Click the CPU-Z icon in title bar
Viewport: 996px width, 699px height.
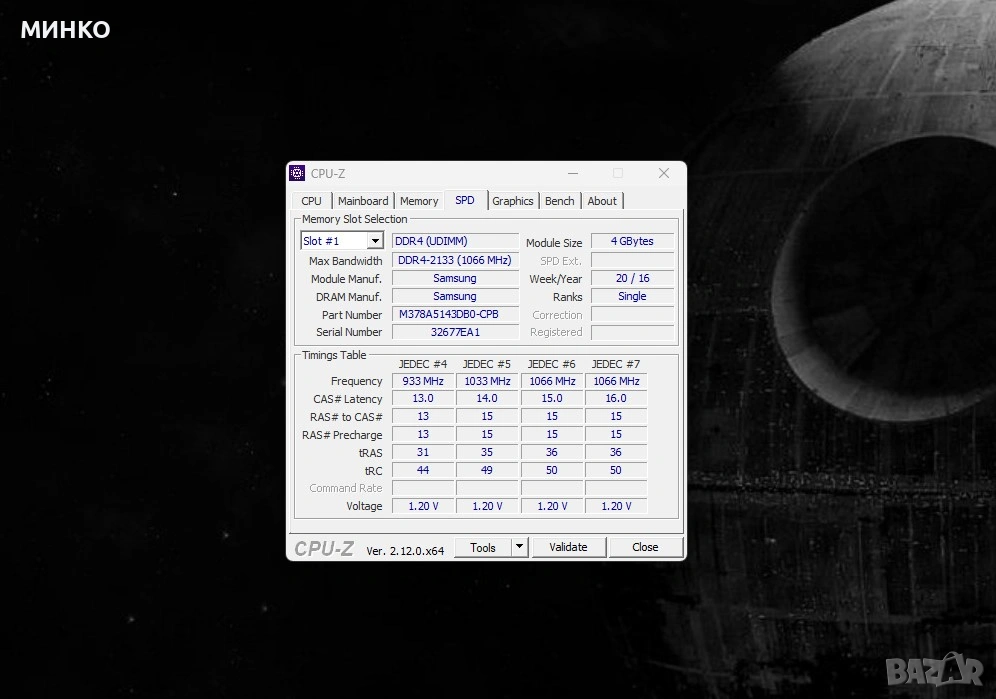[297, 173]
